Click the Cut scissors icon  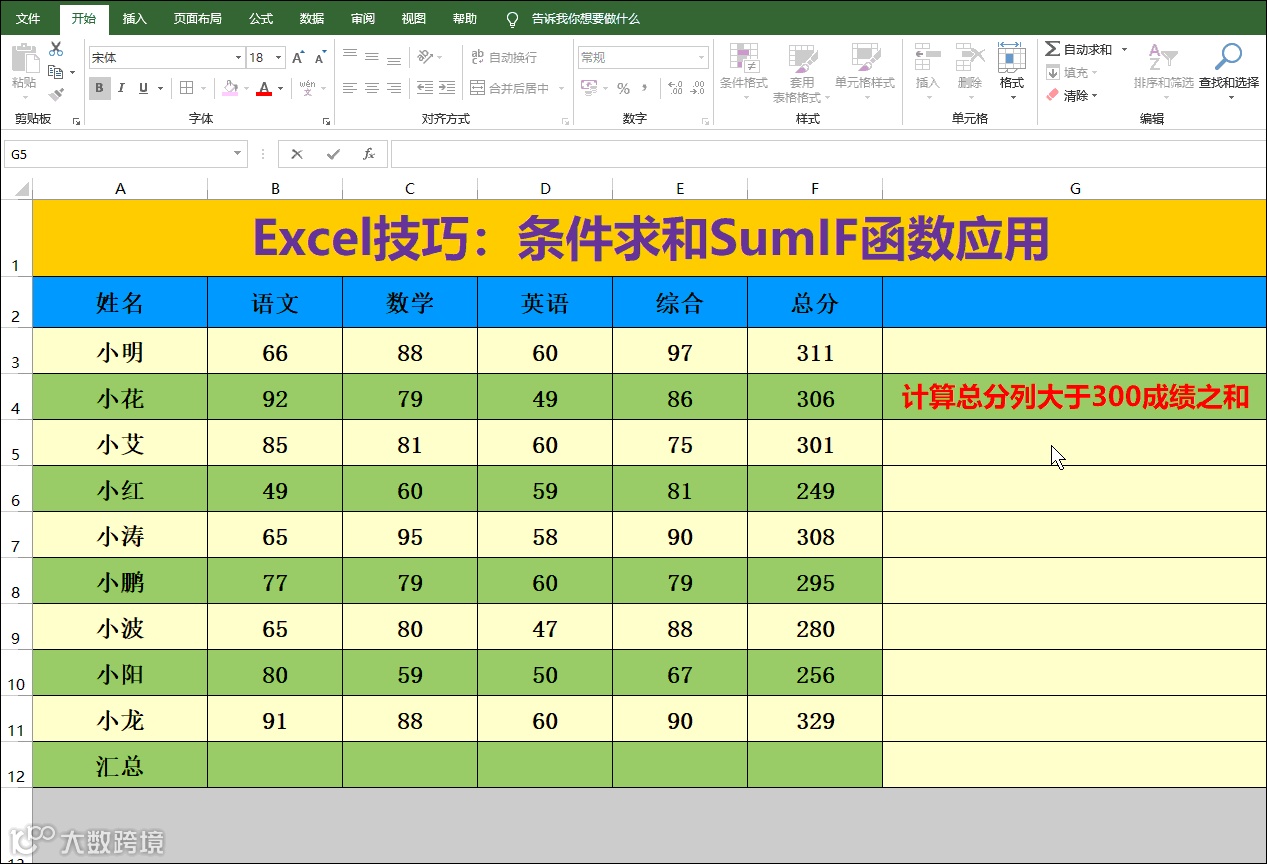(55, 49)
